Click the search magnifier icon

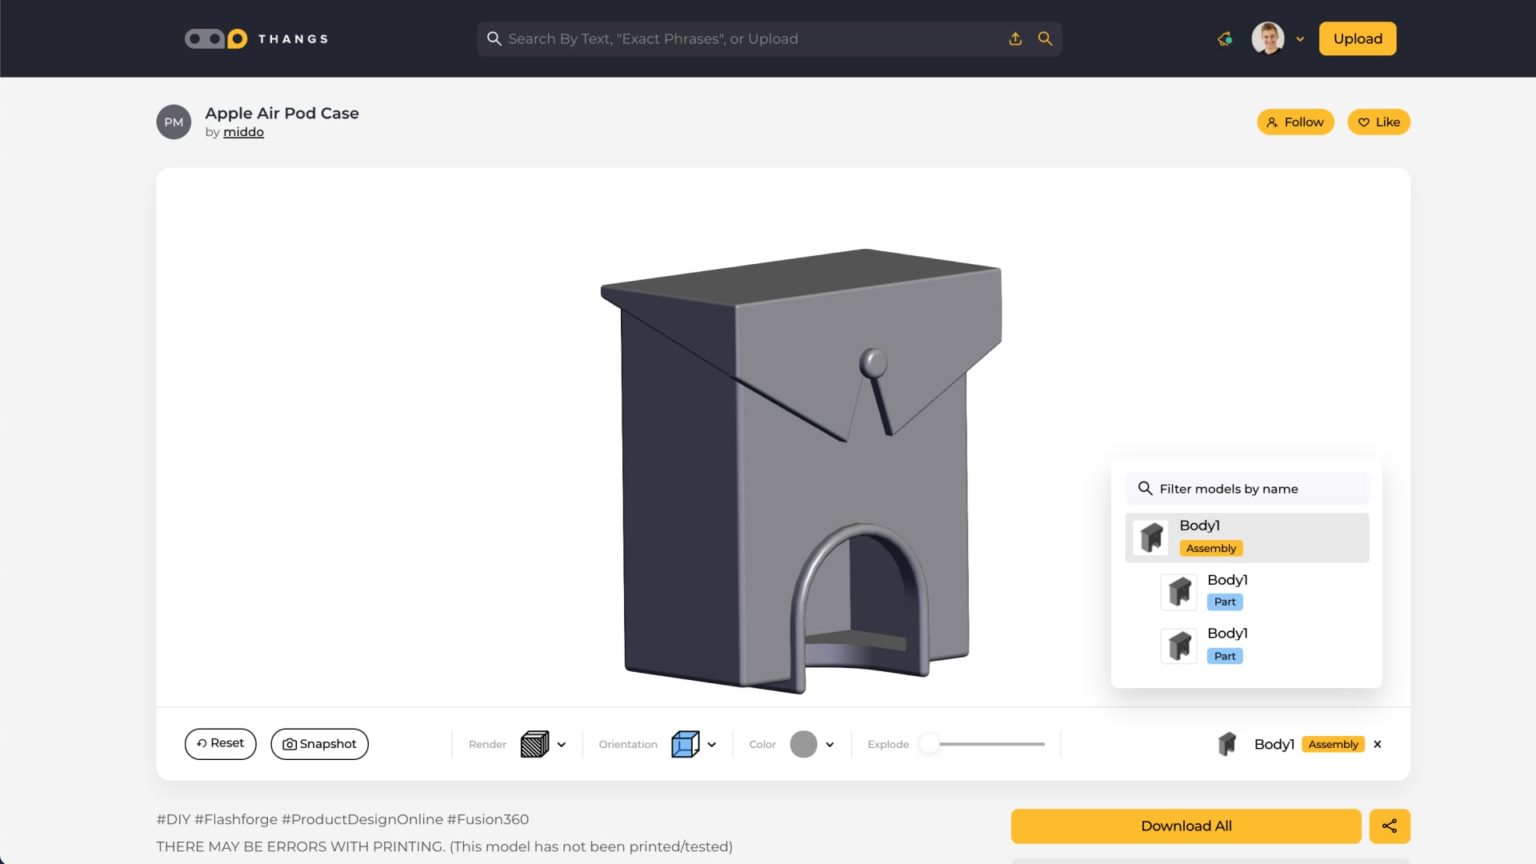(x=1044, y=38)
